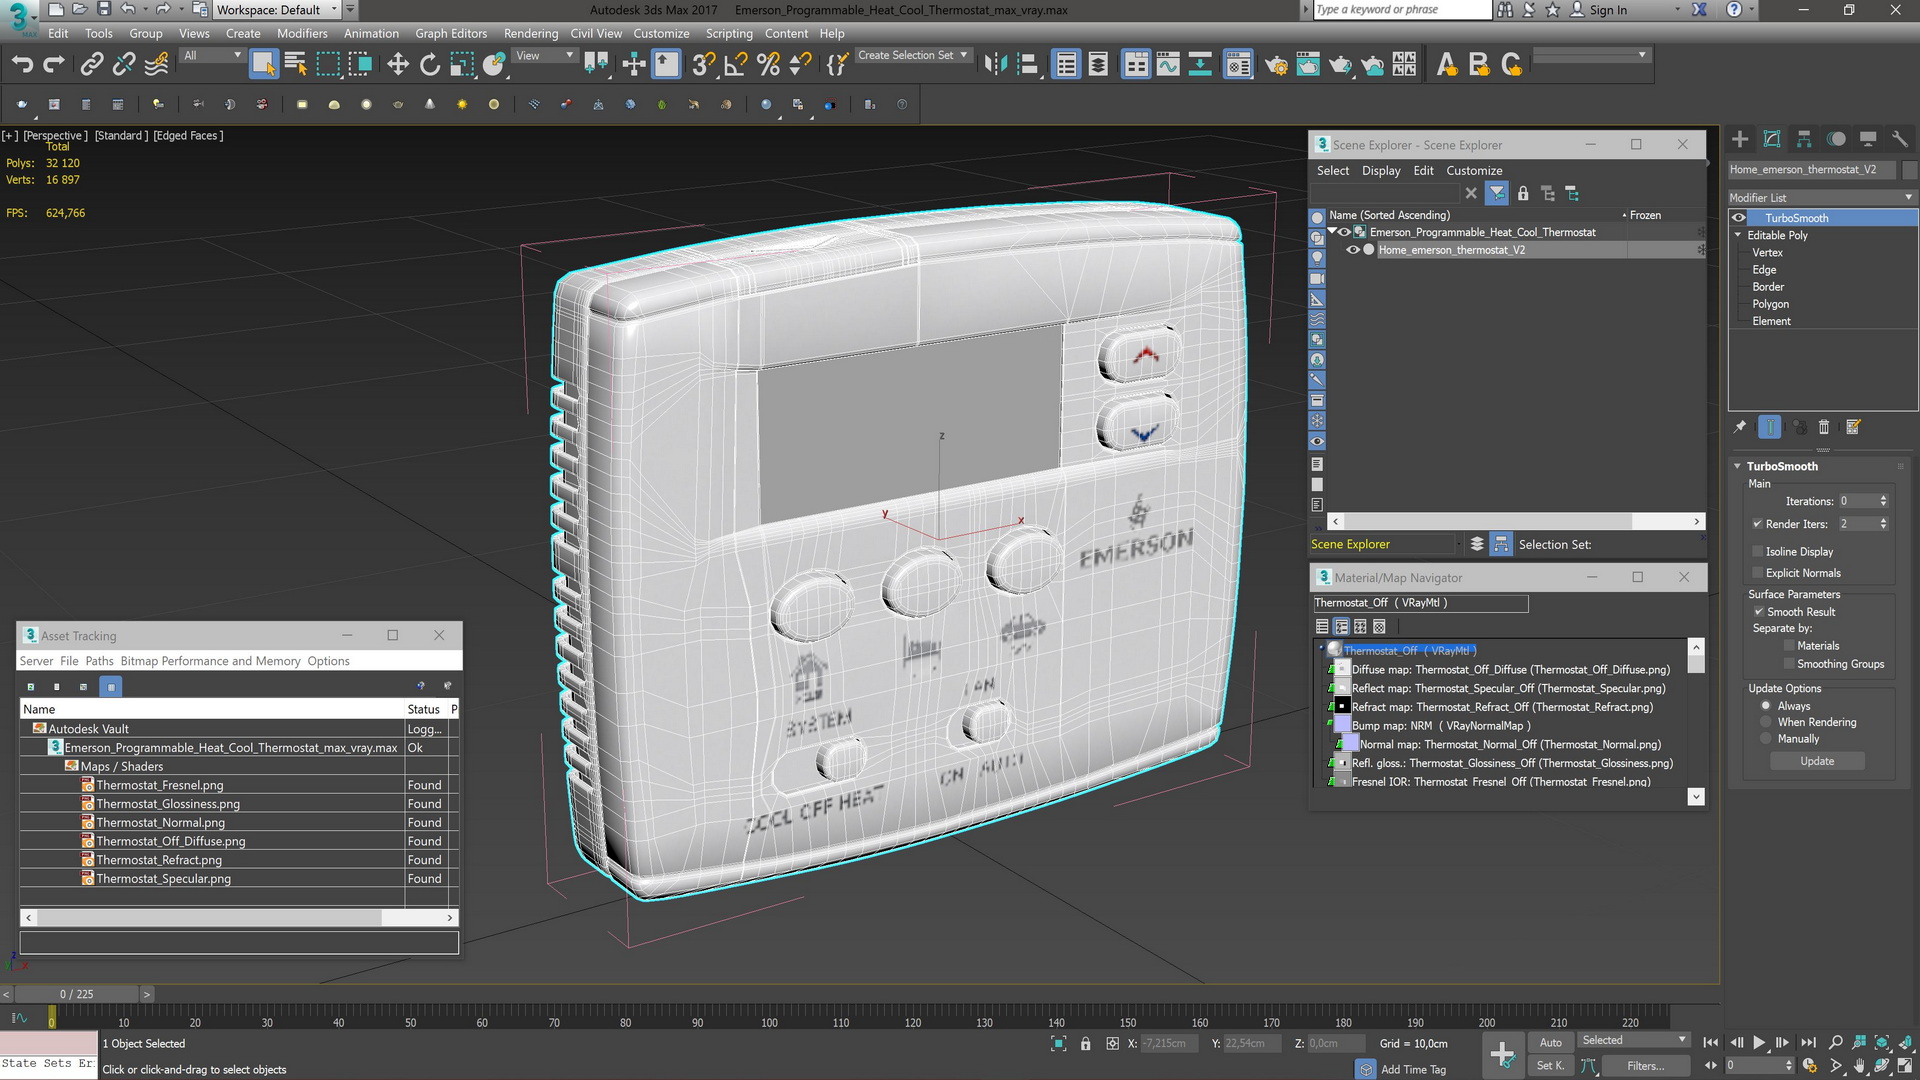Open Asset Tracking Paths menu

99,661
